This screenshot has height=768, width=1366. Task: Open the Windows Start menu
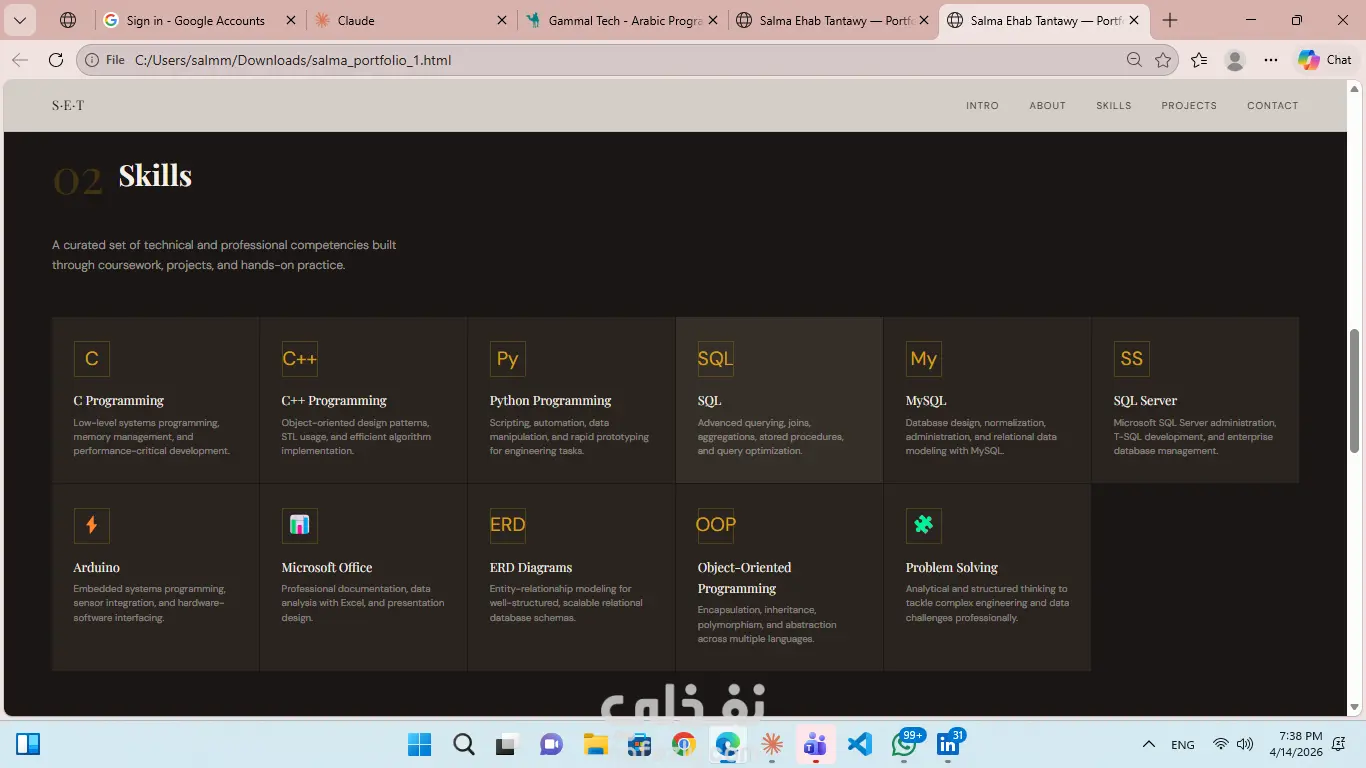(420, 744)
